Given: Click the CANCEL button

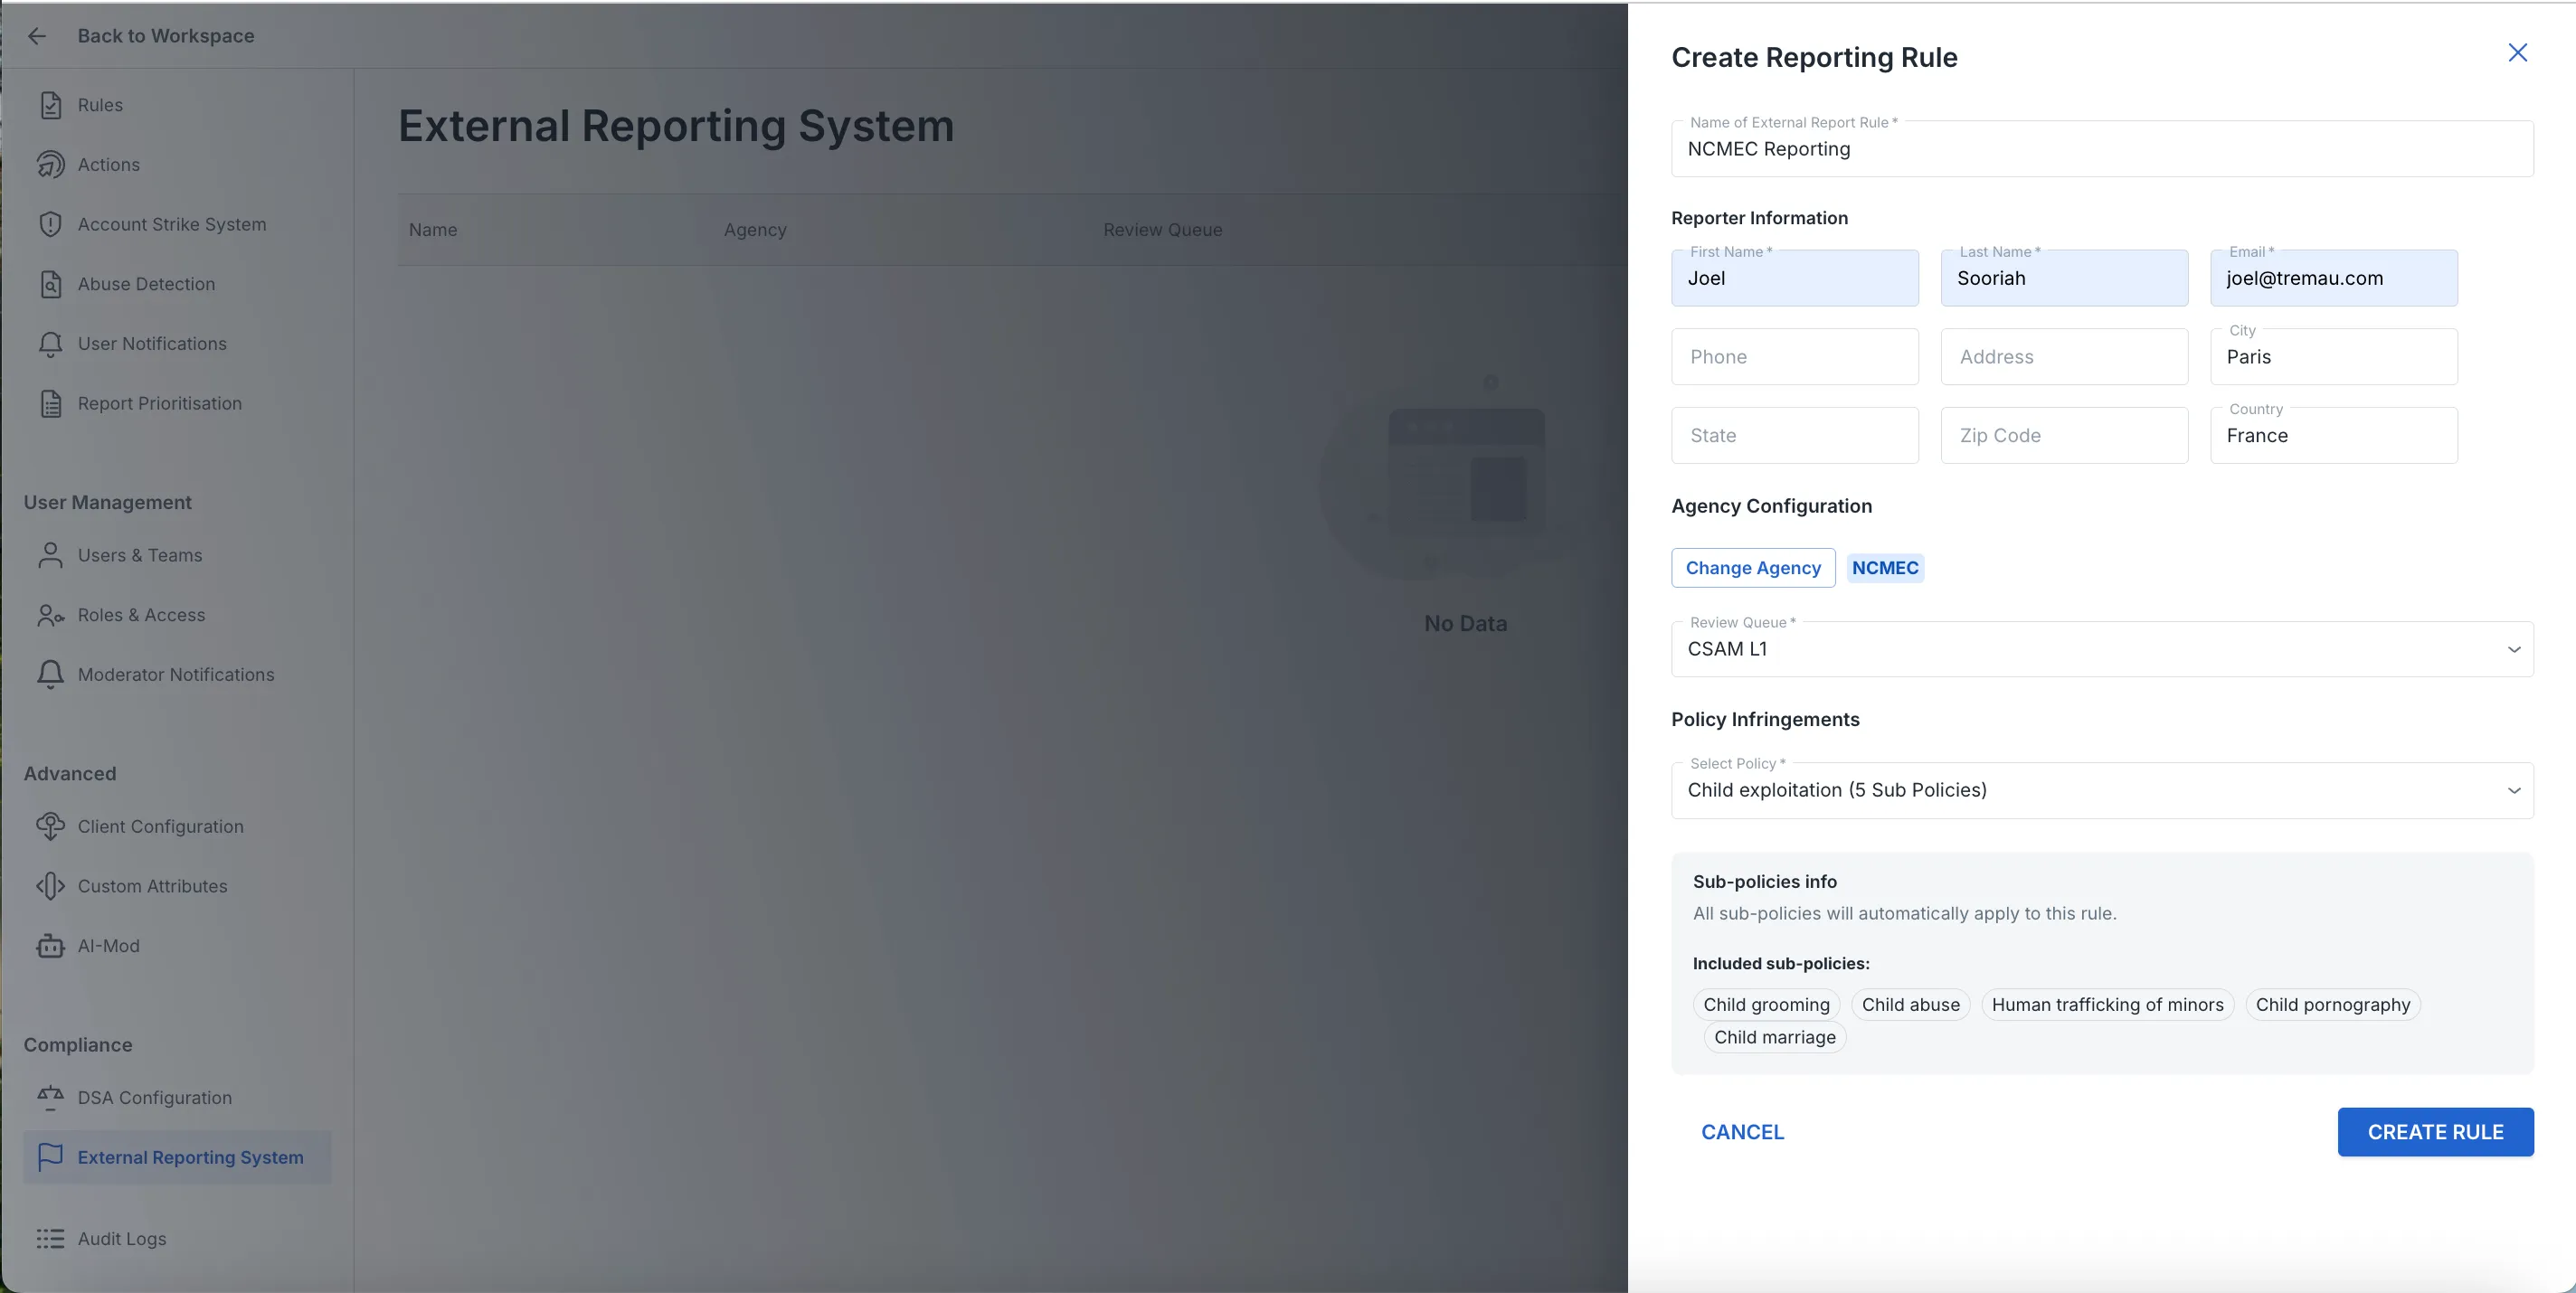Looking at the screenshot, I should 1742,1132.
